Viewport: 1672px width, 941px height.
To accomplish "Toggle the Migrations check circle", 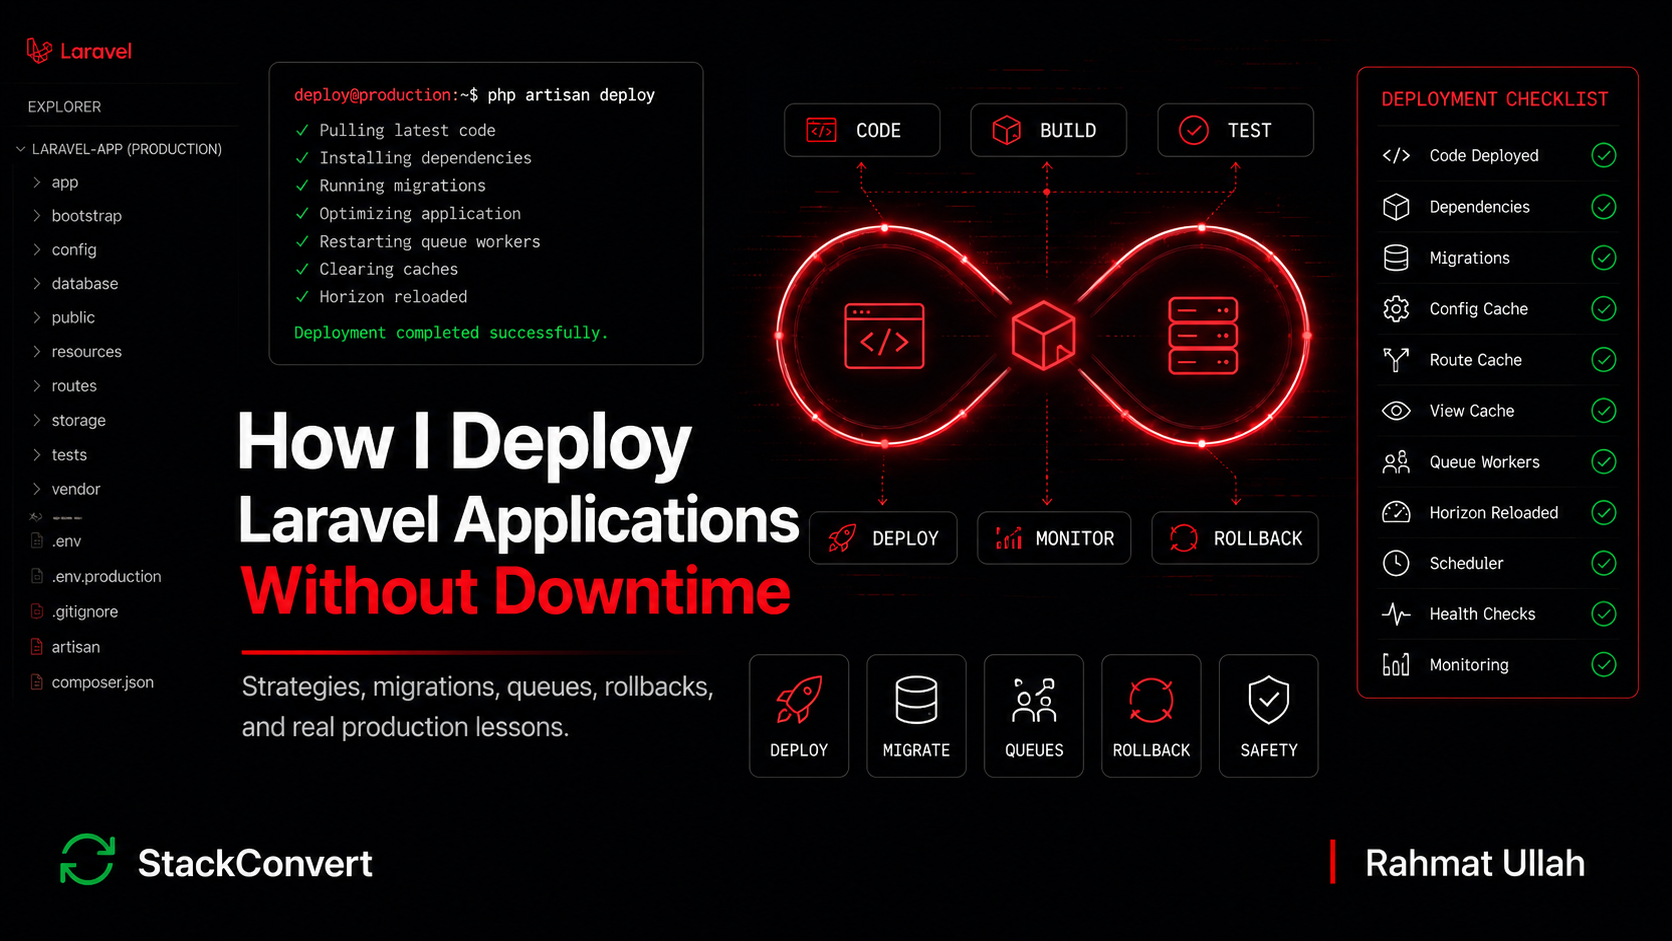I will point(1603,257).
